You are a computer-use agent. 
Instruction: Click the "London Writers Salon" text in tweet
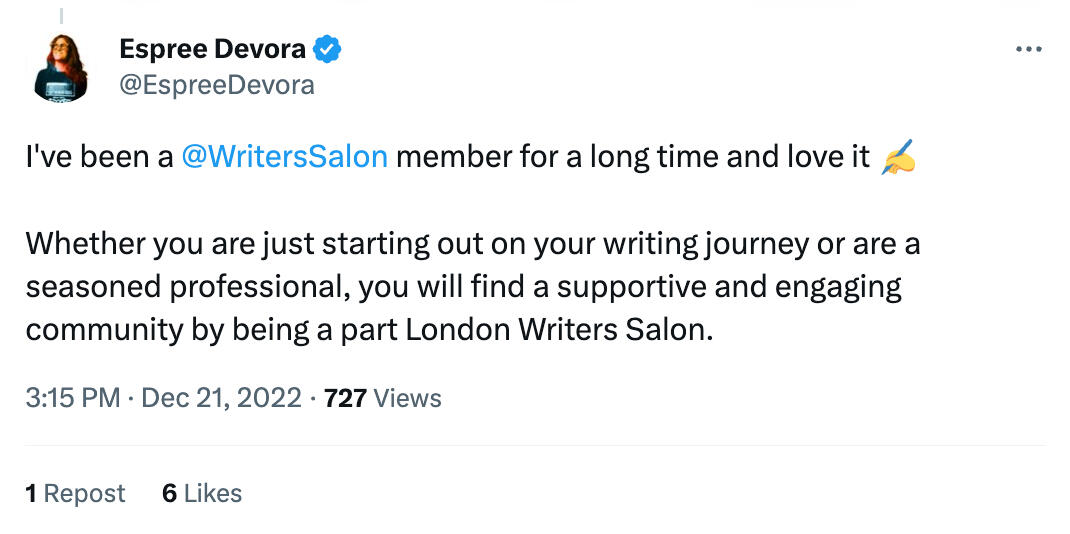(558, 330)
